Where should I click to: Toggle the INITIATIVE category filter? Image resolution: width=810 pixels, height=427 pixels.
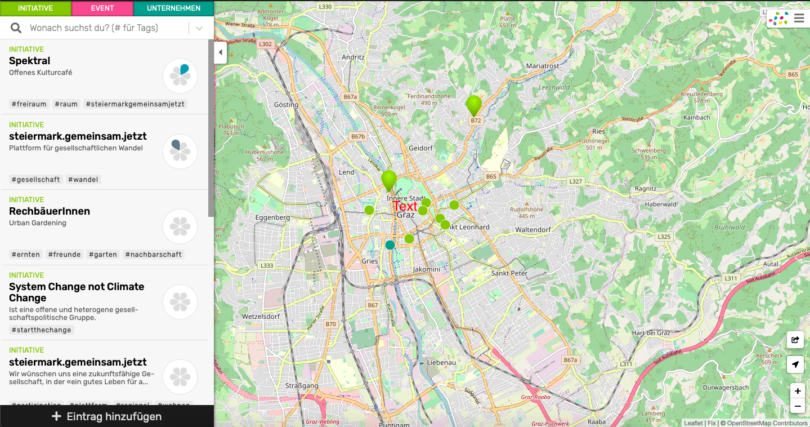click(x=35, y=7)
